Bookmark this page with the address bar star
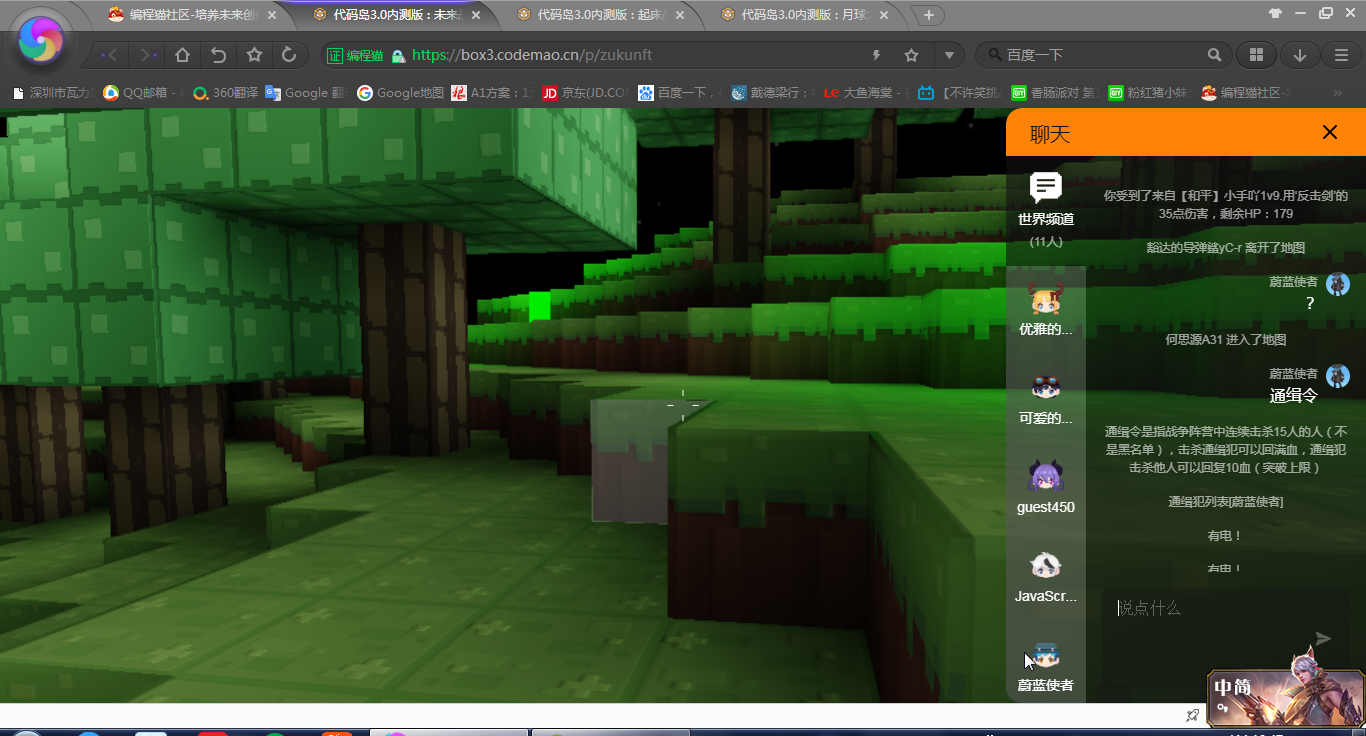The height and width of the screenshot is (736, 1366). [911, 55]
